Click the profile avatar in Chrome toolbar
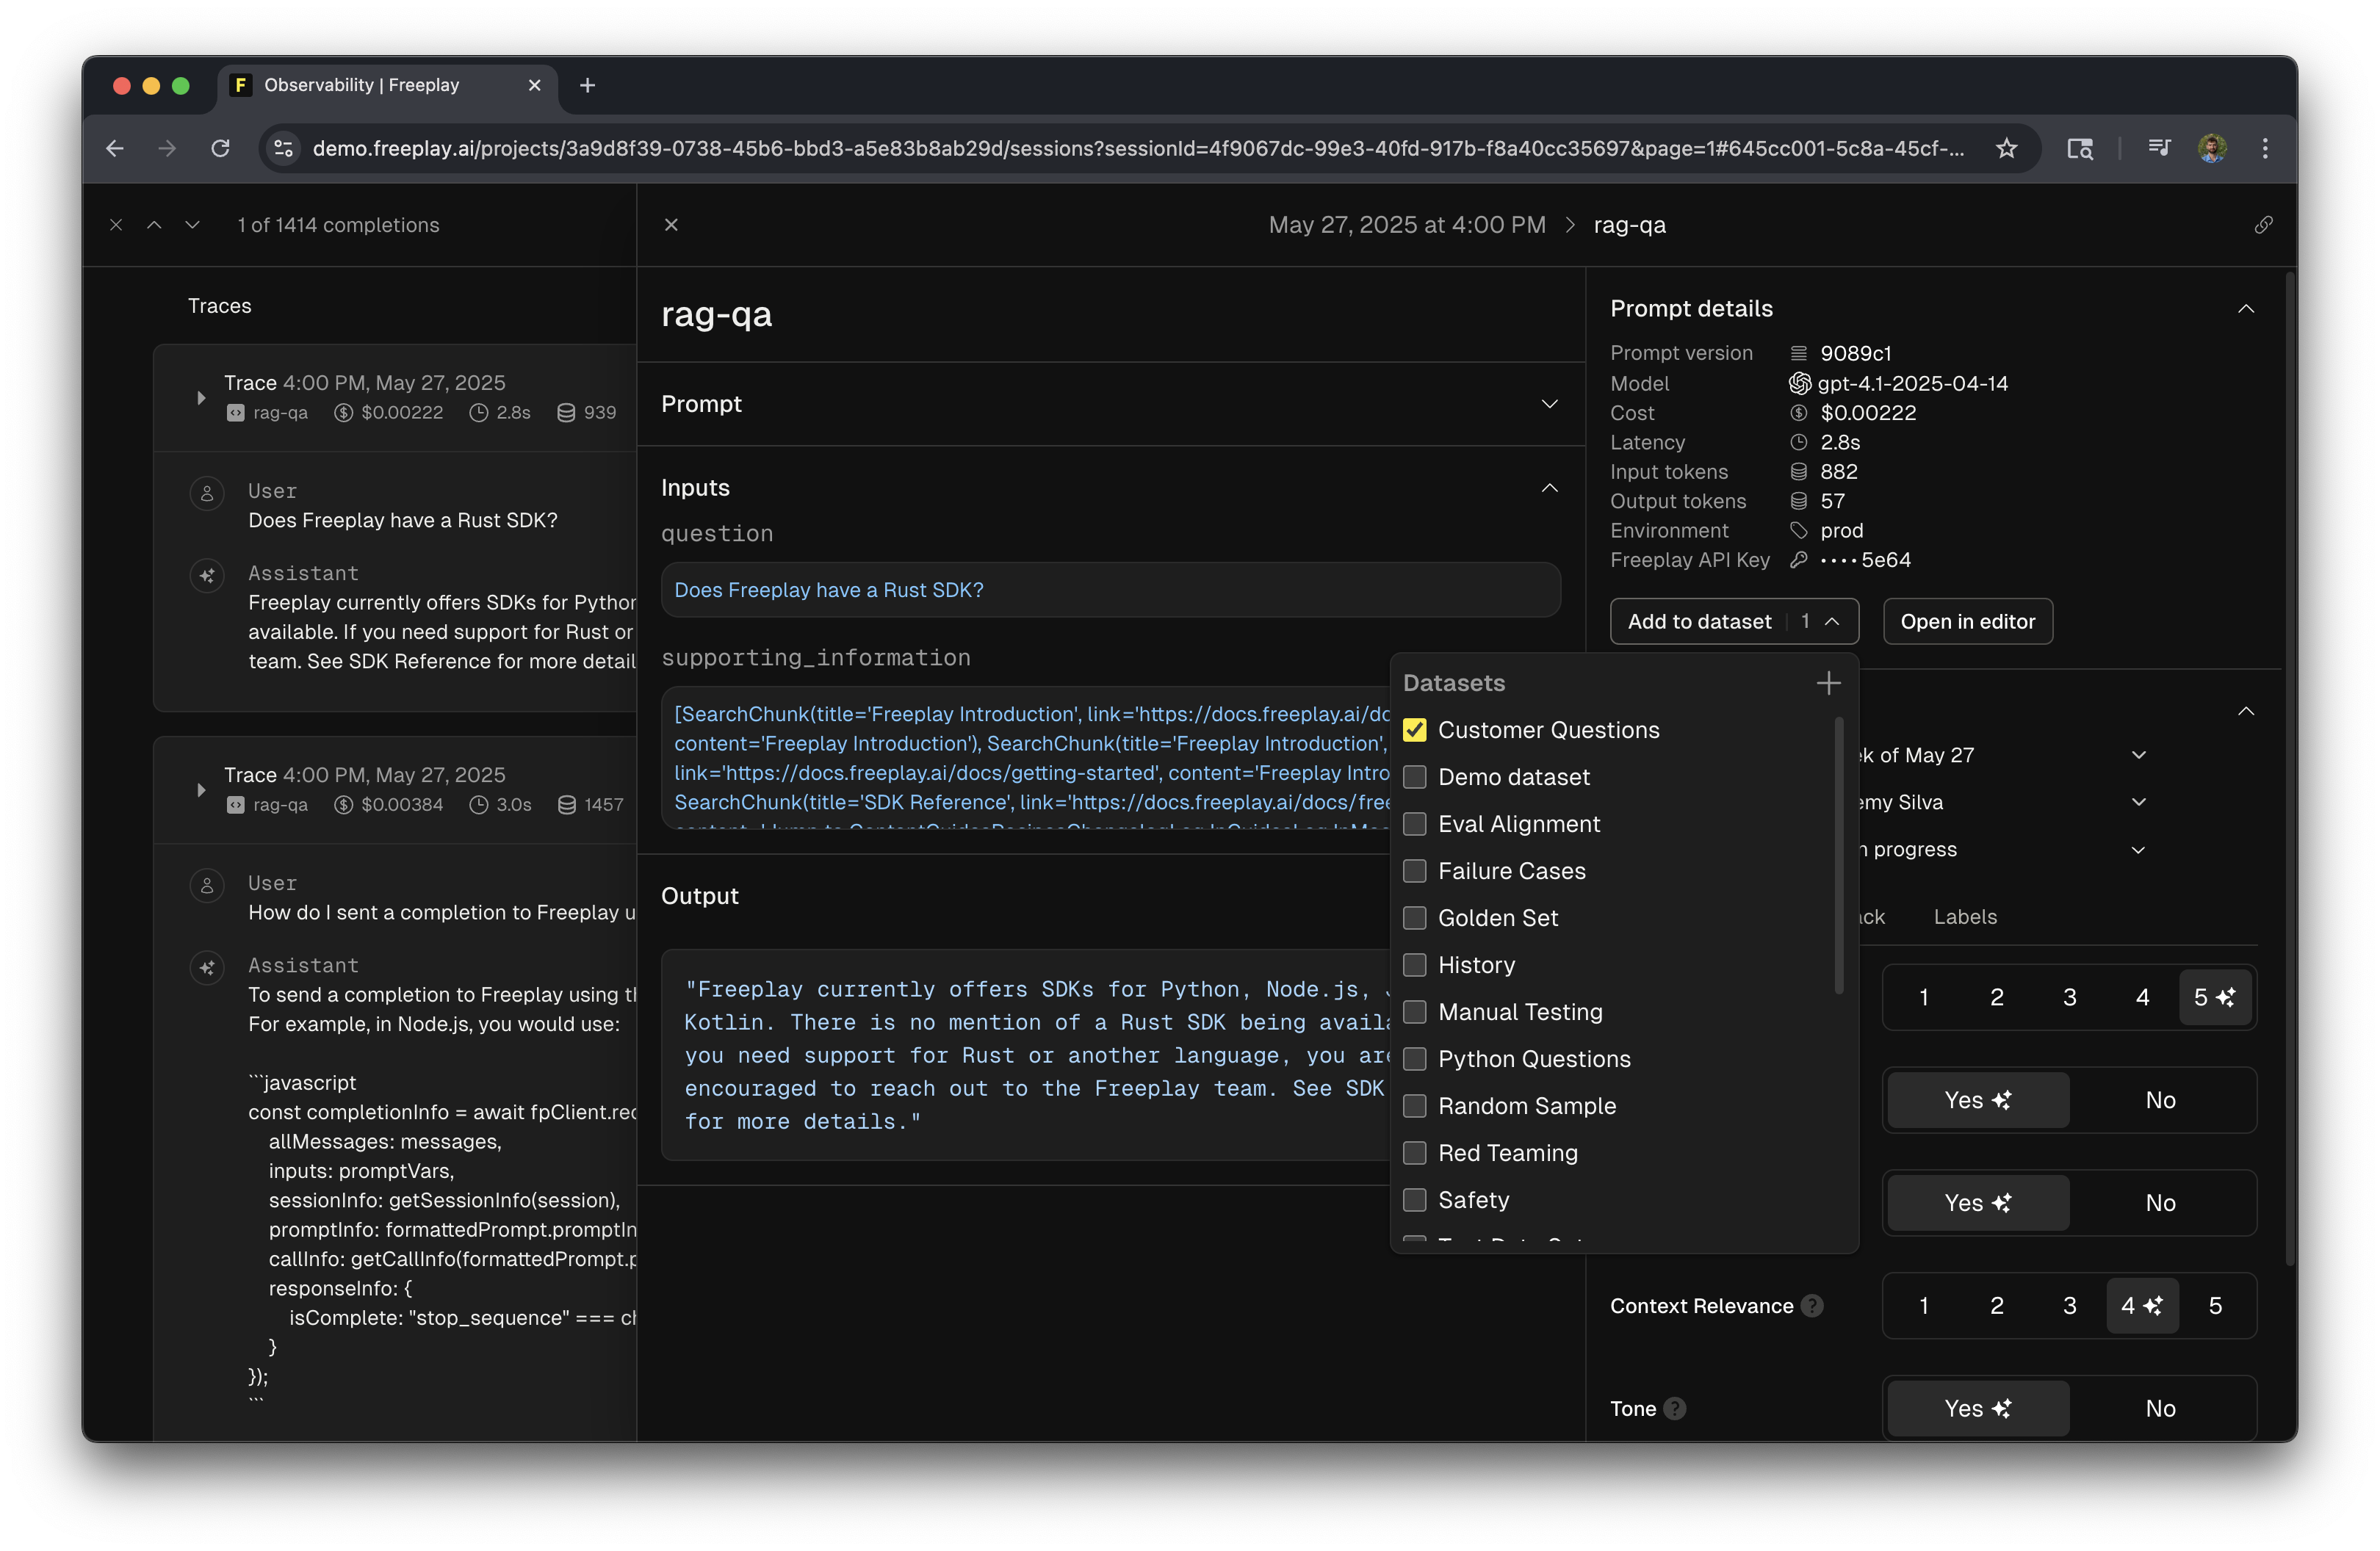 [x=2212, y=148]
